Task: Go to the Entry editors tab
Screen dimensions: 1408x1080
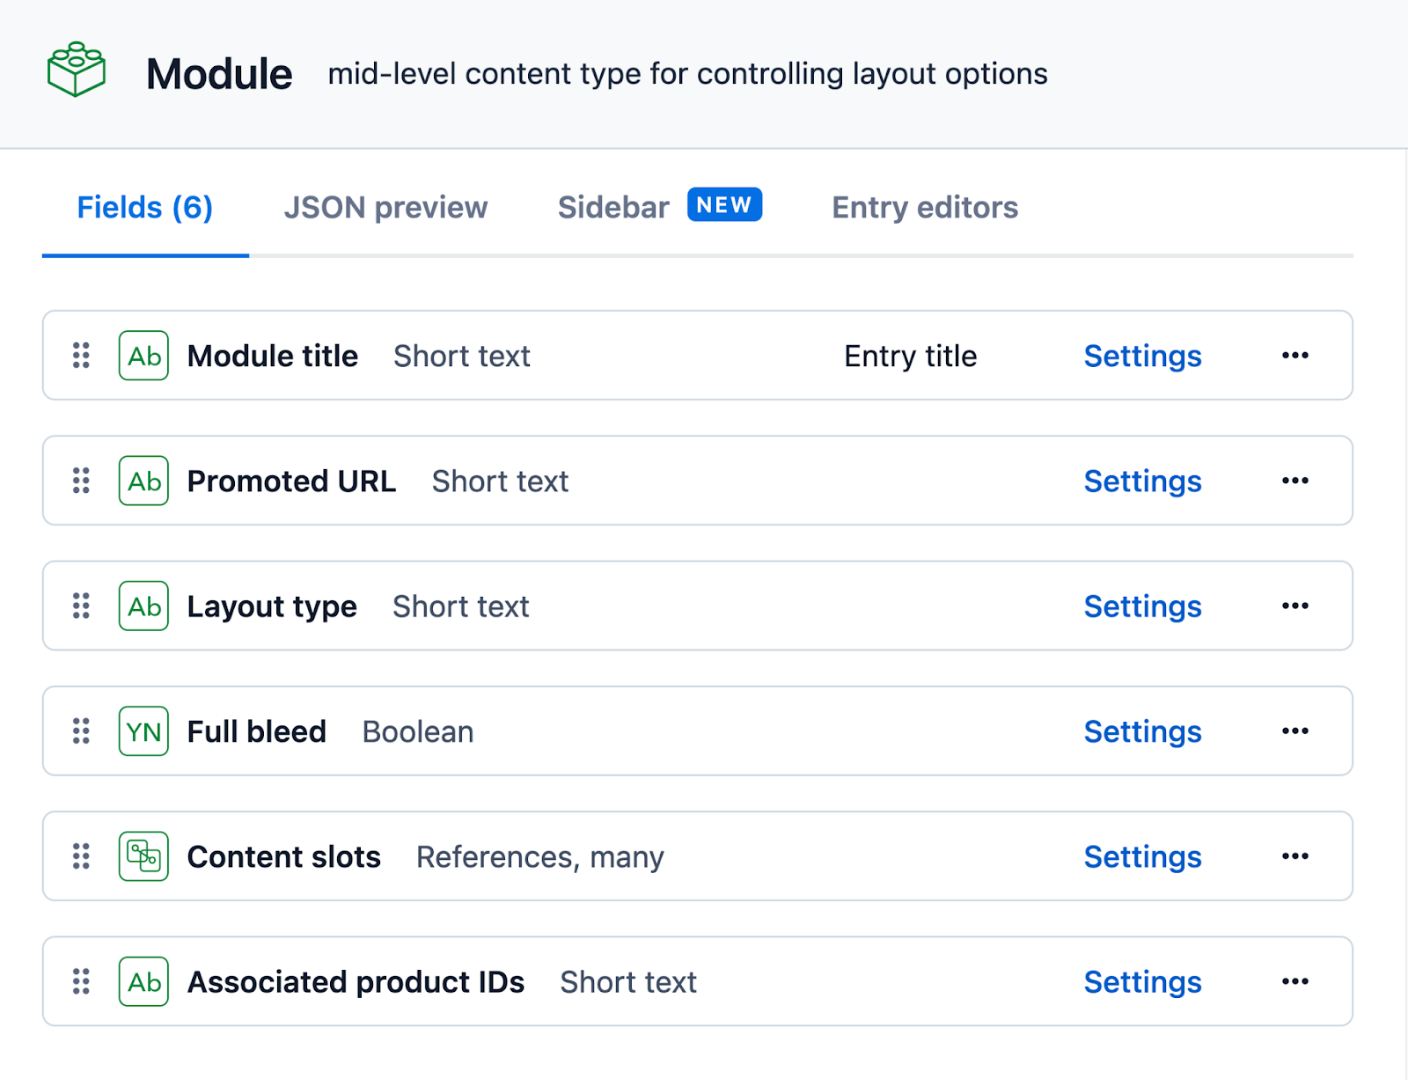Action: point(925,207)
